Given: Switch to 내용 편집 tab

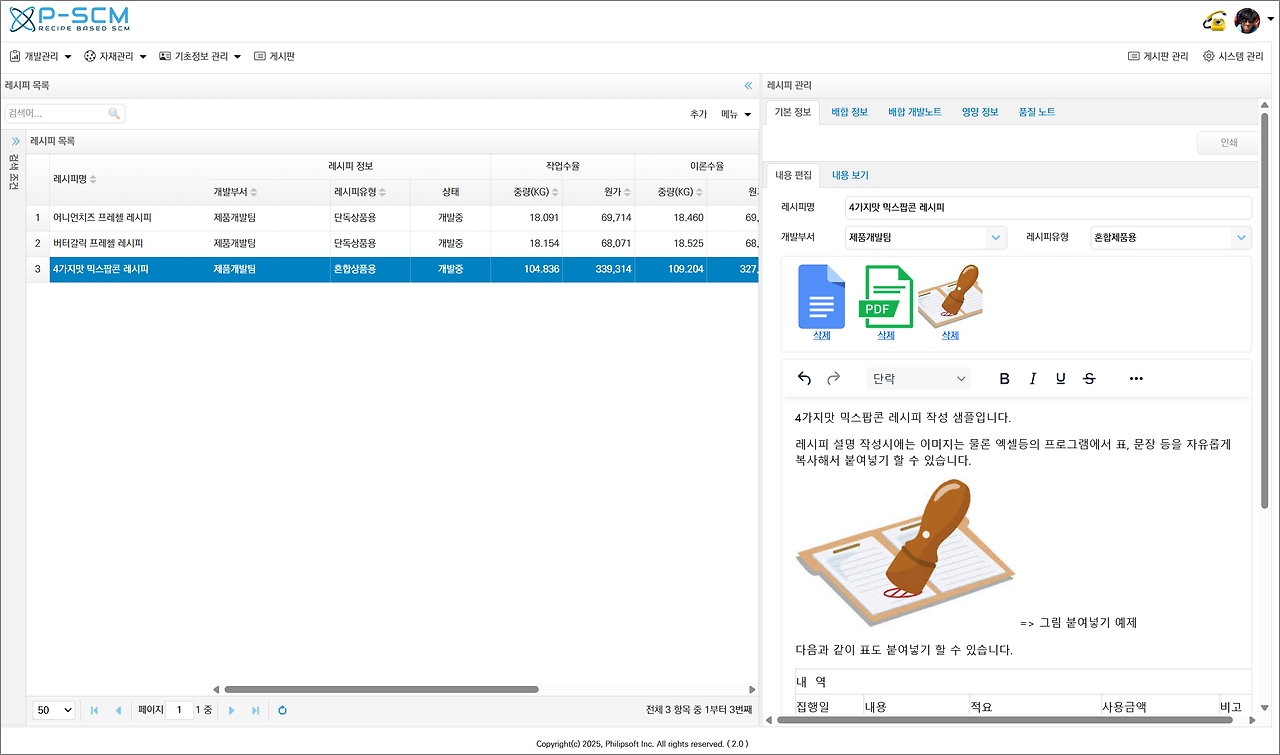Looking at the screenshot, I should click(x=793, y=175).
